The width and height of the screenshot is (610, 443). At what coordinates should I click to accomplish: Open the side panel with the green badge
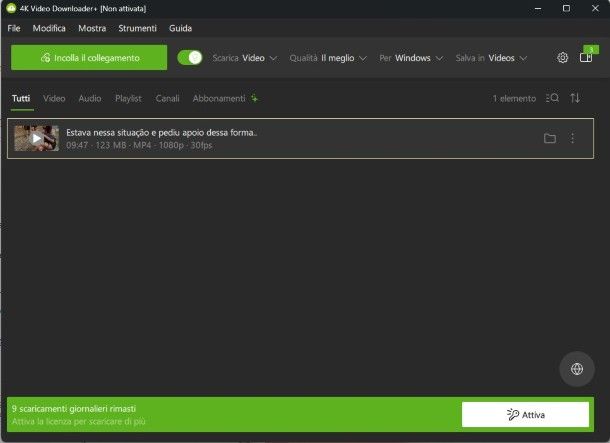(586, 58)
